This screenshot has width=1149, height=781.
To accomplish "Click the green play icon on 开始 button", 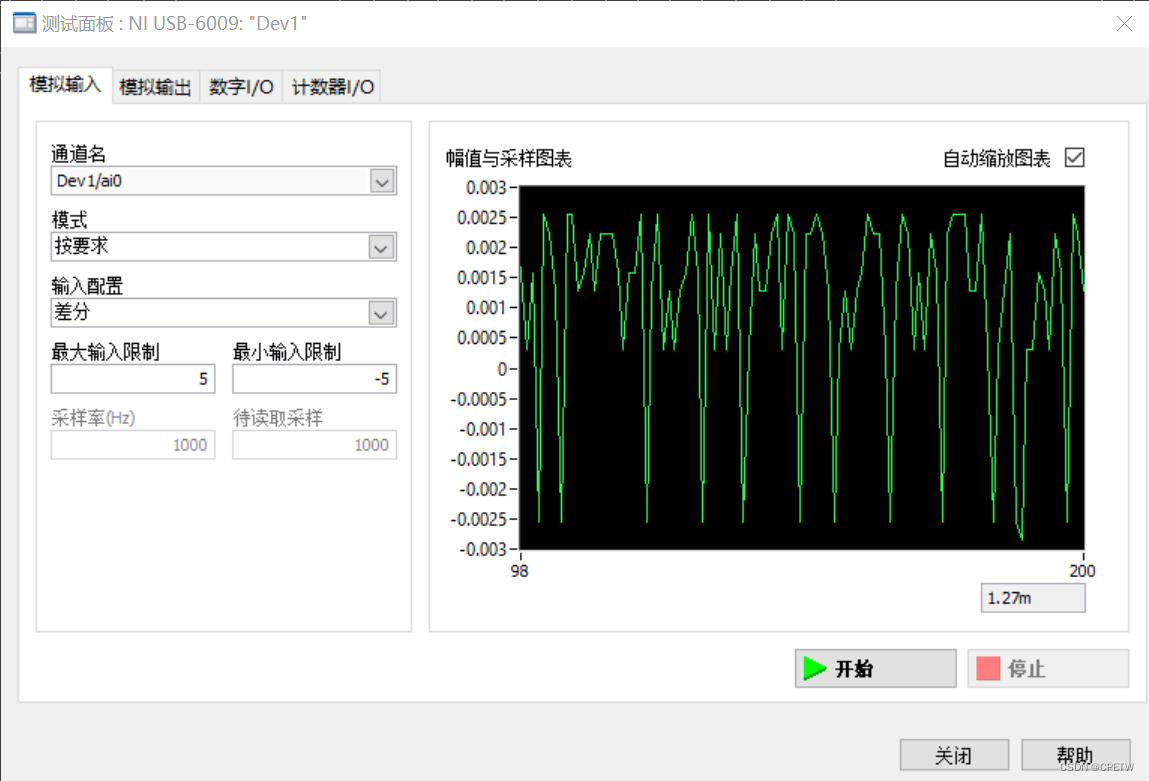I will [x=814, y=668].
